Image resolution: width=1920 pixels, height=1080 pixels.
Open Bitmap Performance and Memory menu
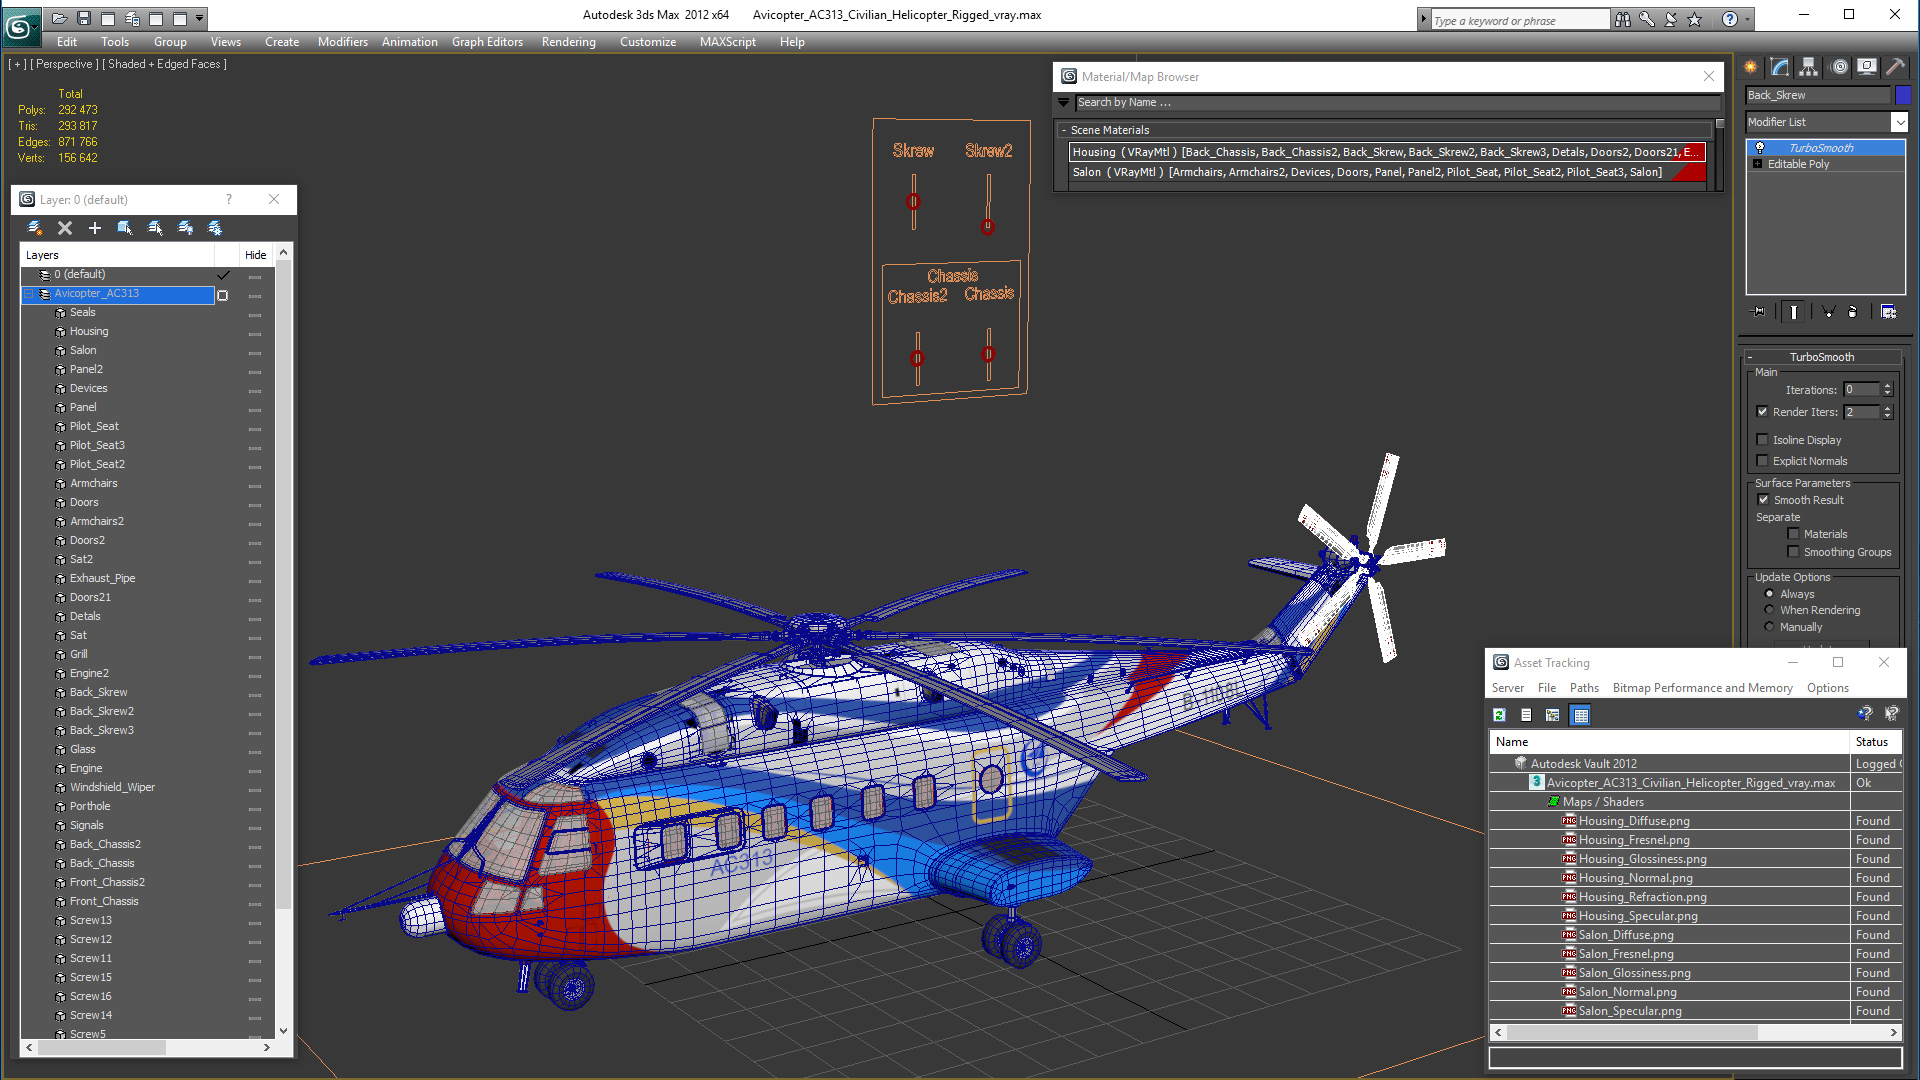pyautogui.click(x=1702, y=688)
